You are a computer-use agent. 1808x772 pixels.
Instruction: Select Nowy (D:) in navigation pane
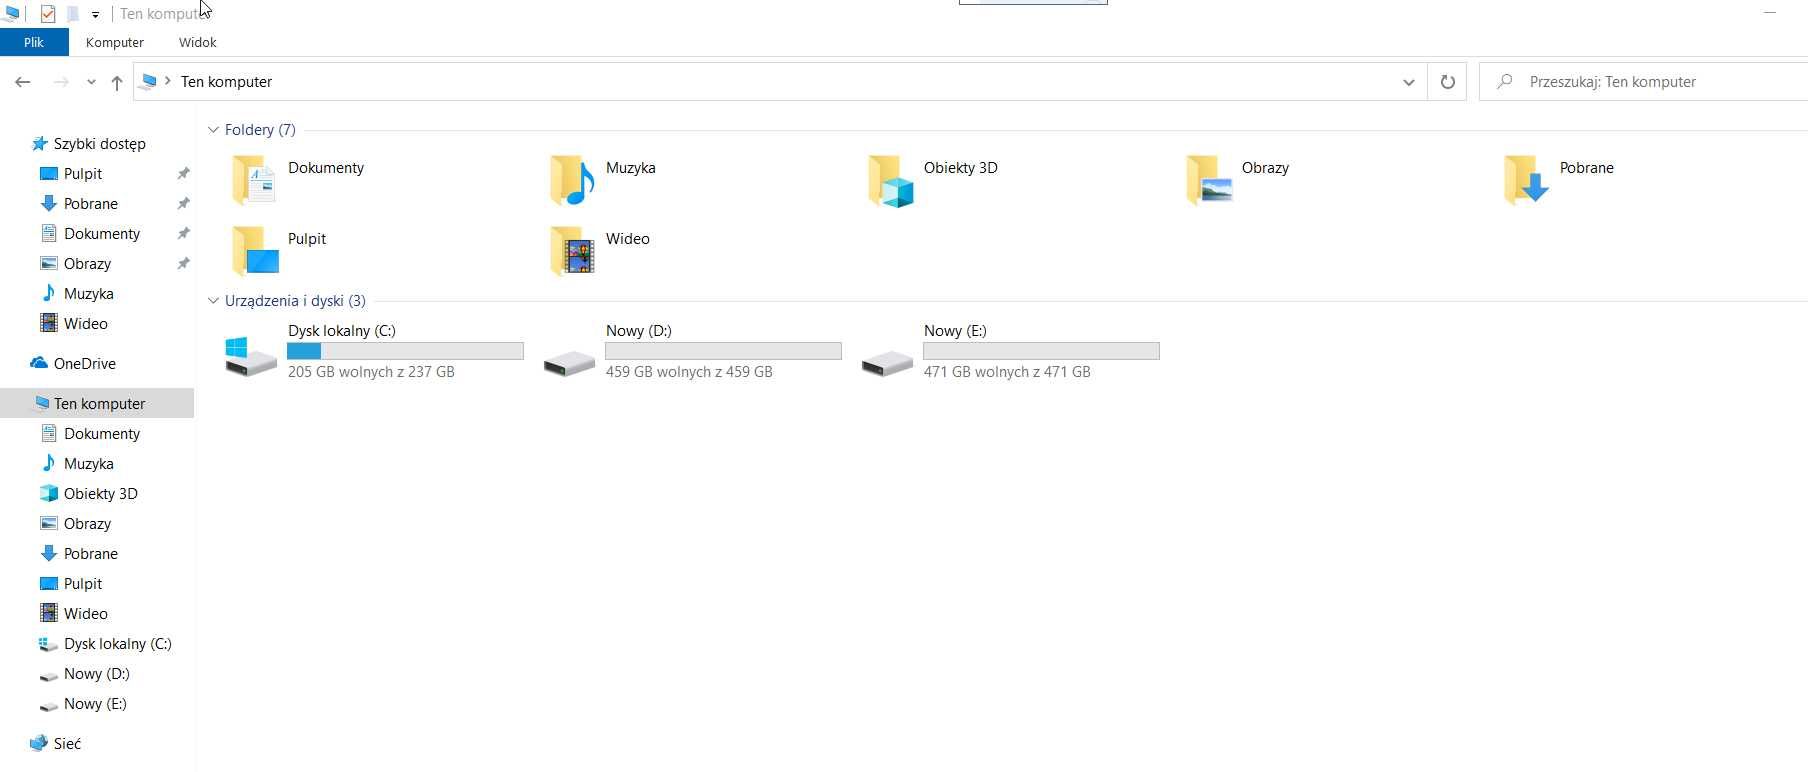[x=97, y=673]
